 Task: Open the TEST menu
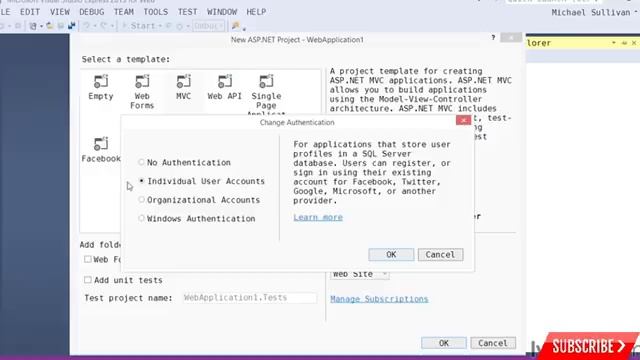click(x=187, y=12)
